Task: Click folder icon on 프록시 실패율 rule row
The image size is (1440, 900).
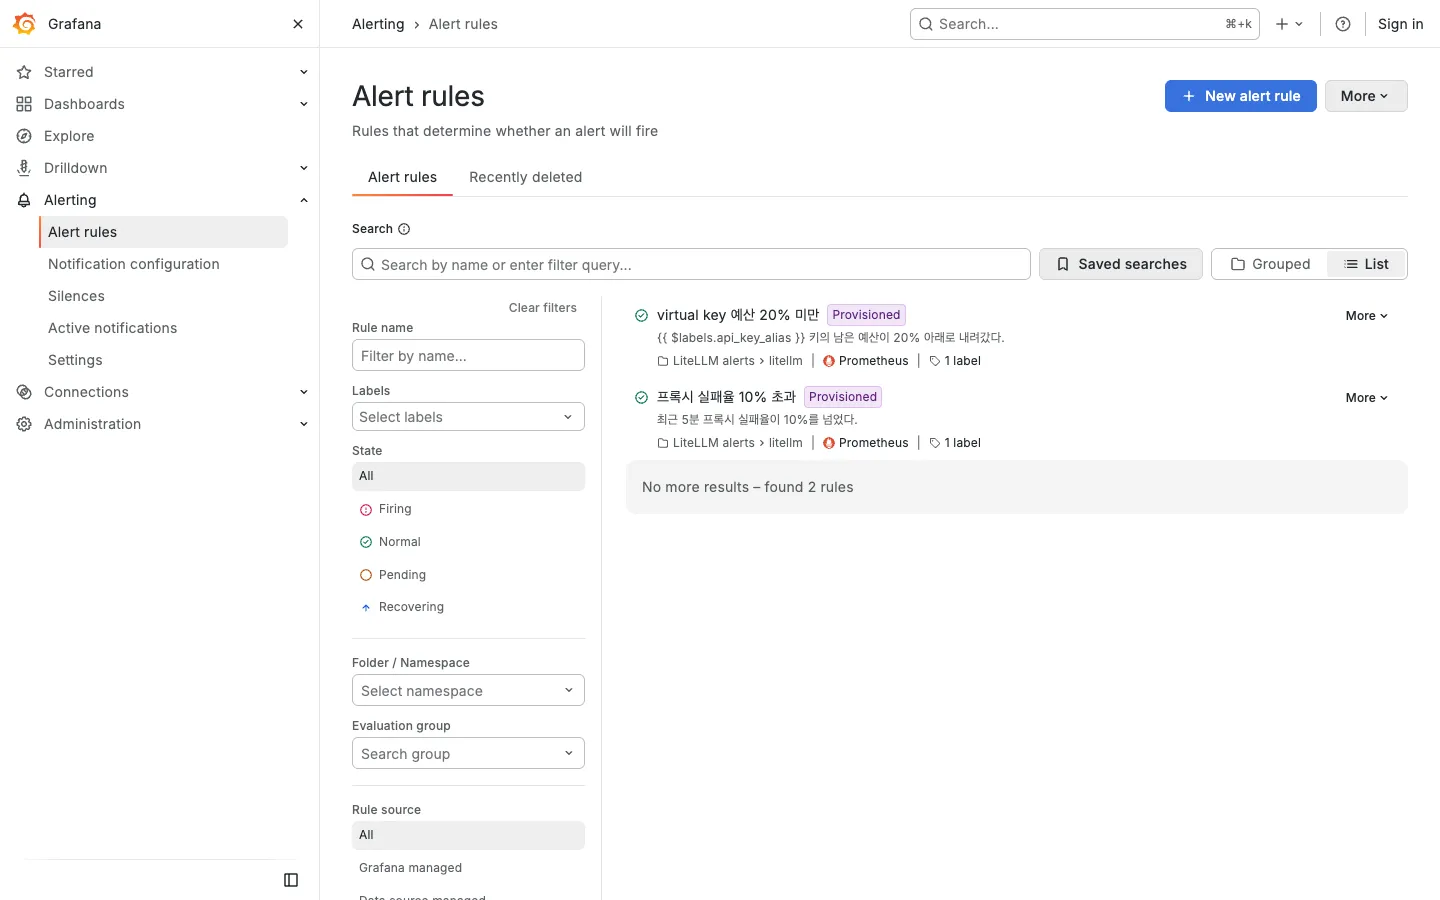Action: click(x=663, y=443)
